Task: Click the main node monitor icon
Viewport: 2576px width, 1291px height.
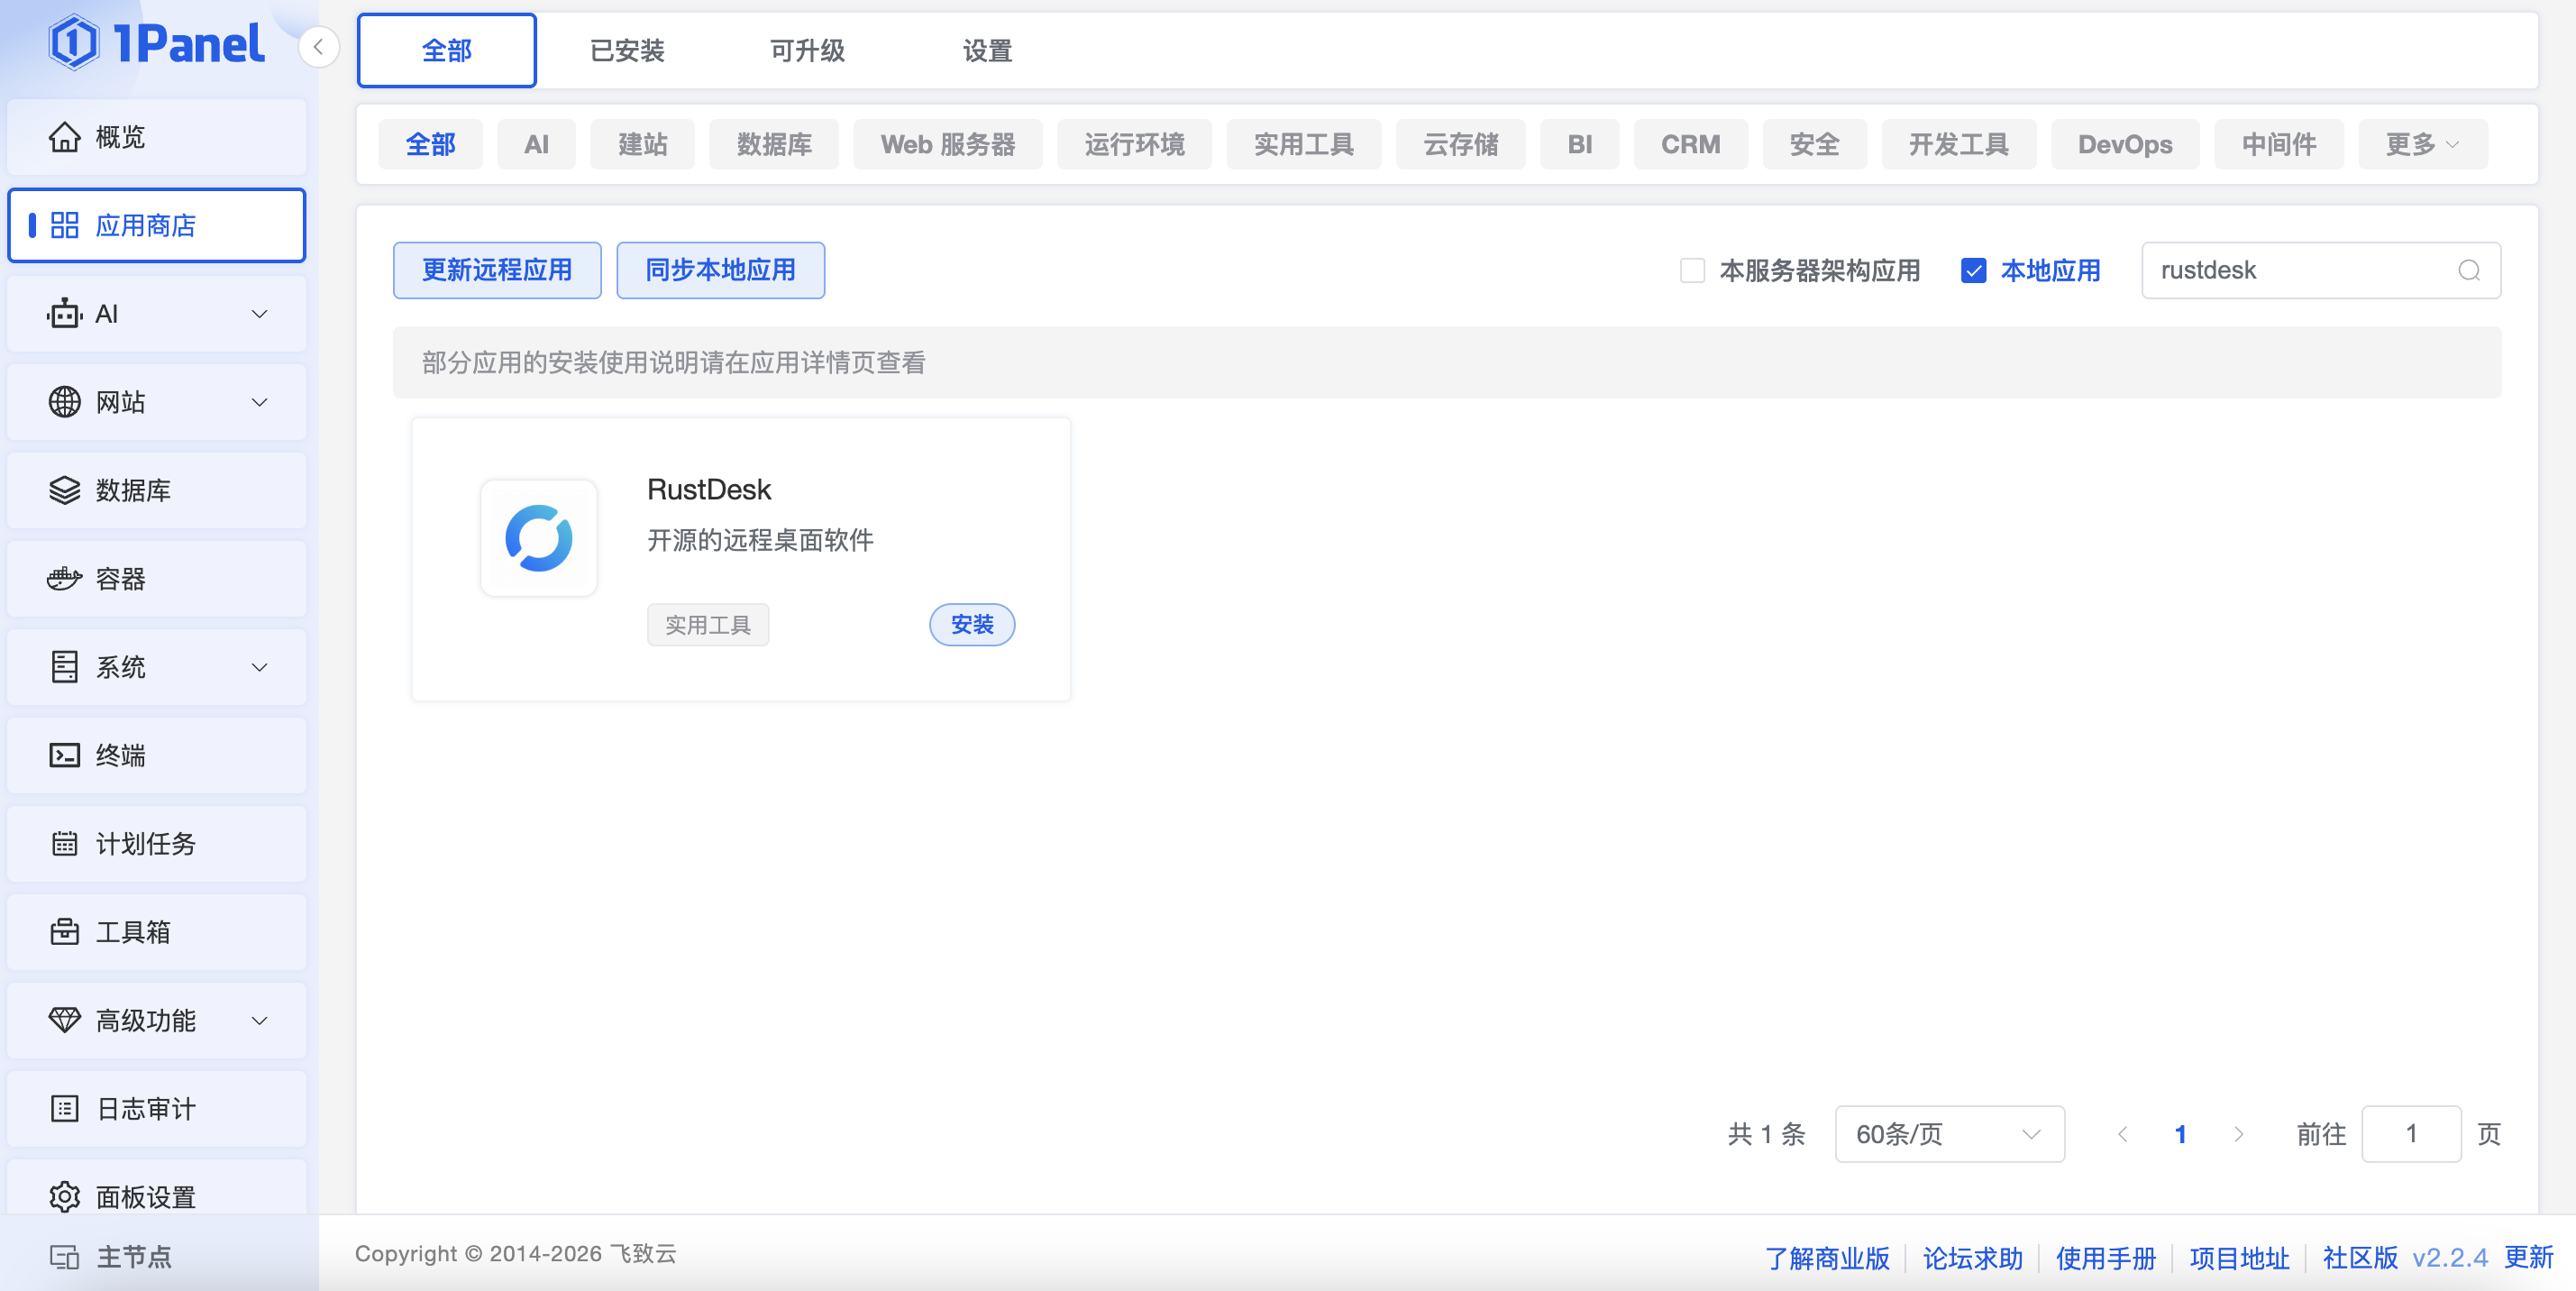Action: coord(65,1257)
